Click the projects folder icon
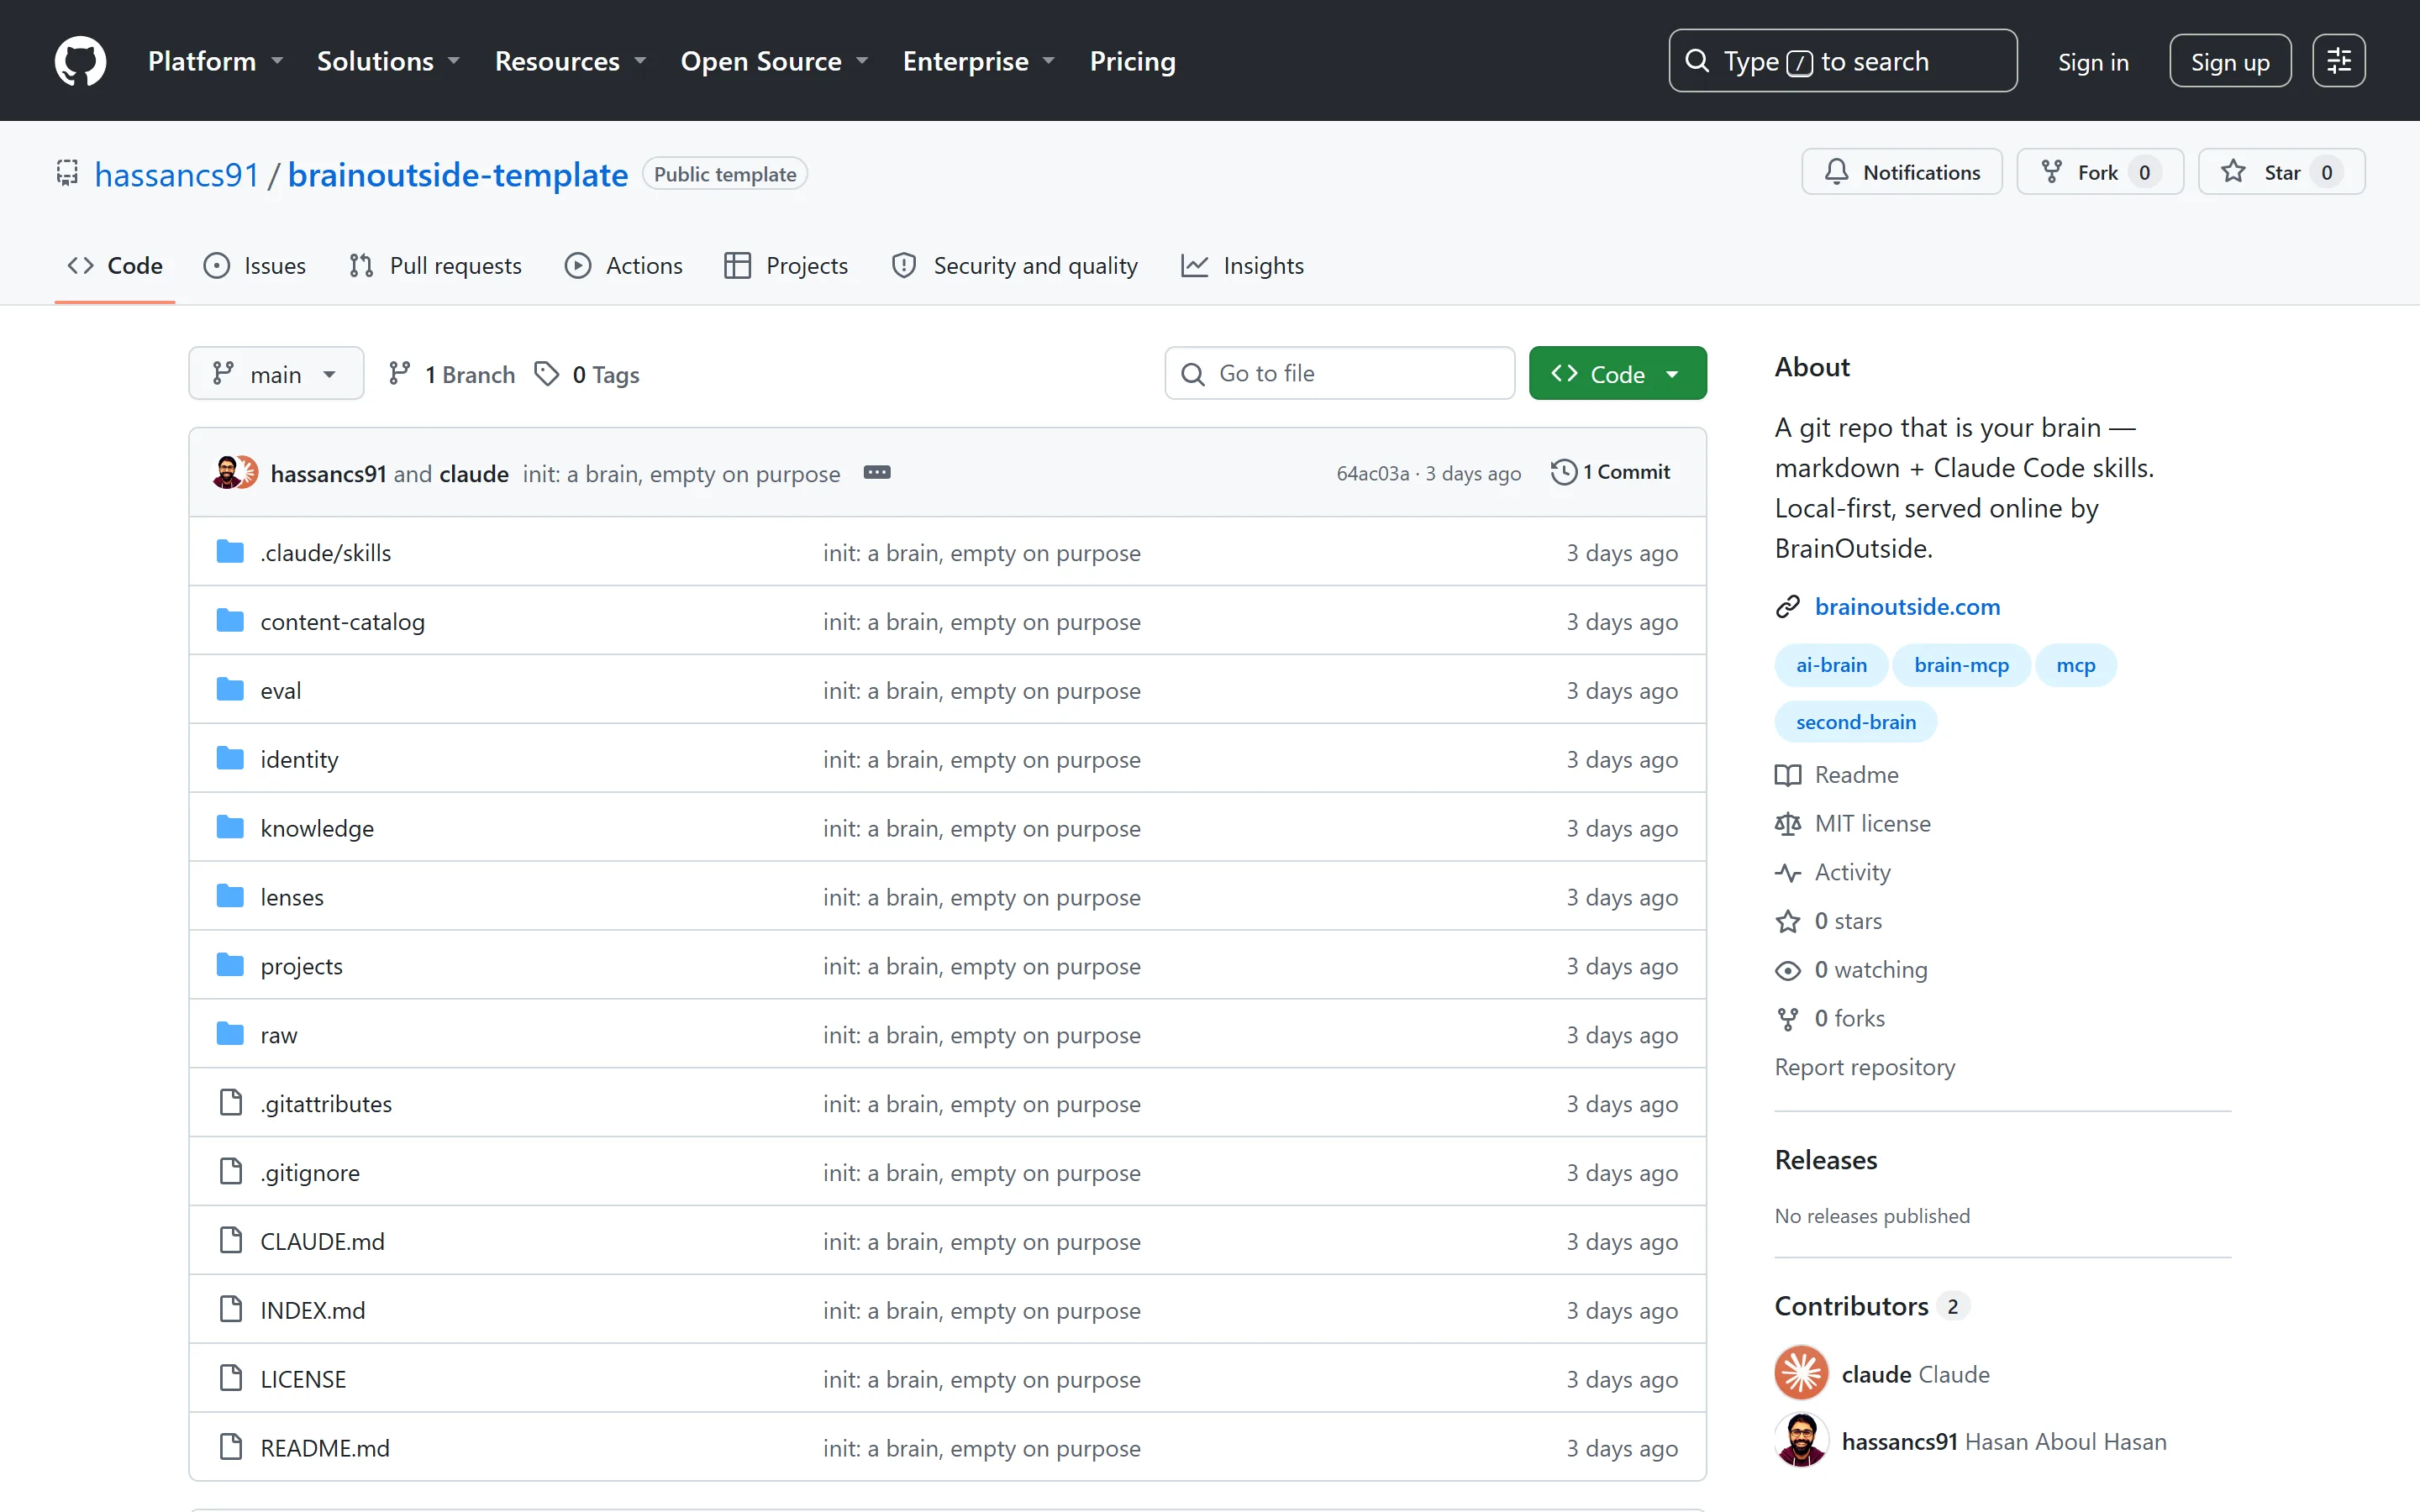2420x1512 pixels. tap(230, 966)
